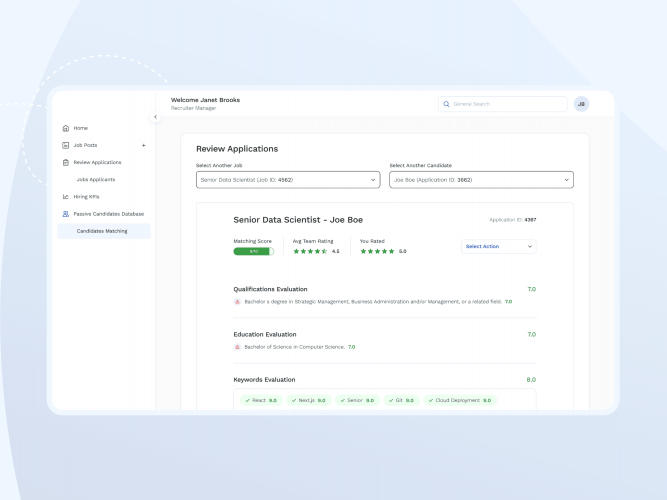Click the search magnifier icon
Image resolution: width=667 pixels, height=500 pixels.
point(446,104)
